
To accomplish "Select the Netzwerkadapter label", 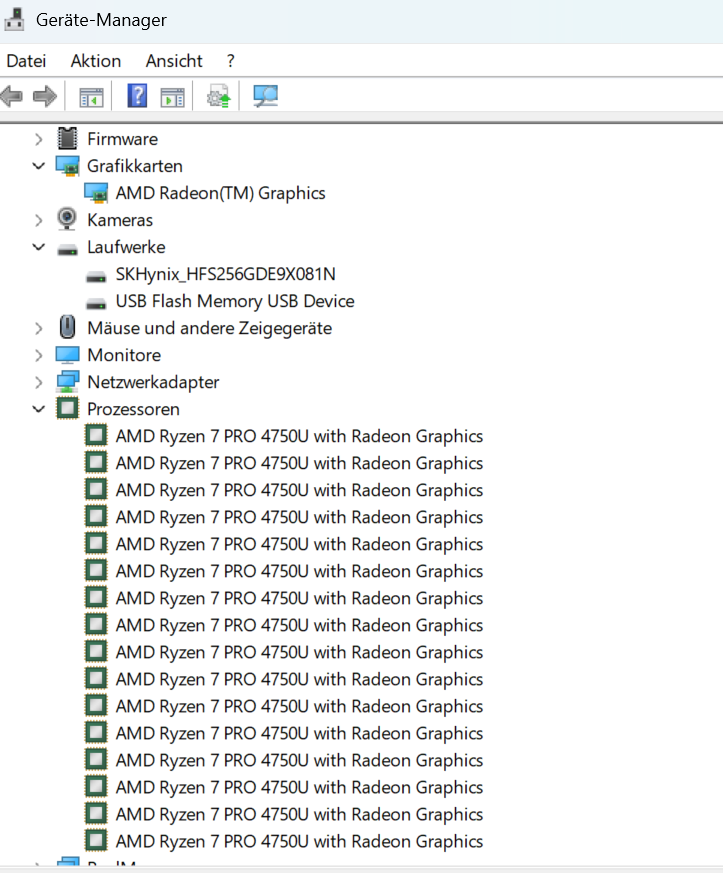I will pyautogui.click(x=153, y=382).
